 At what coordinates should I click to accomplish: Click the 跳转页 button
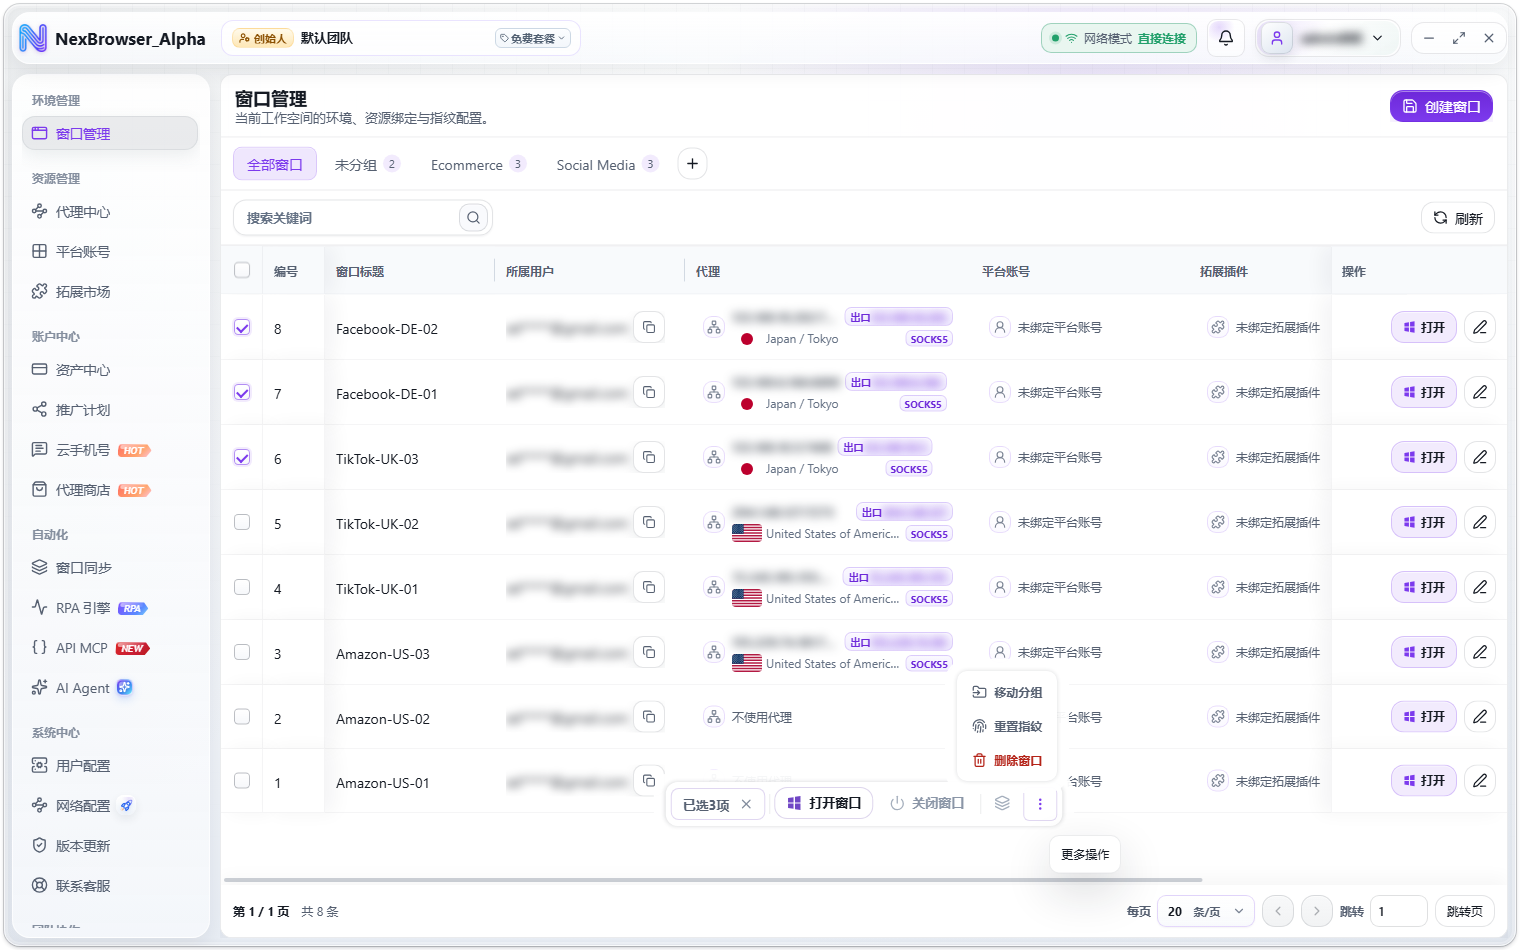pos(1465,911)
